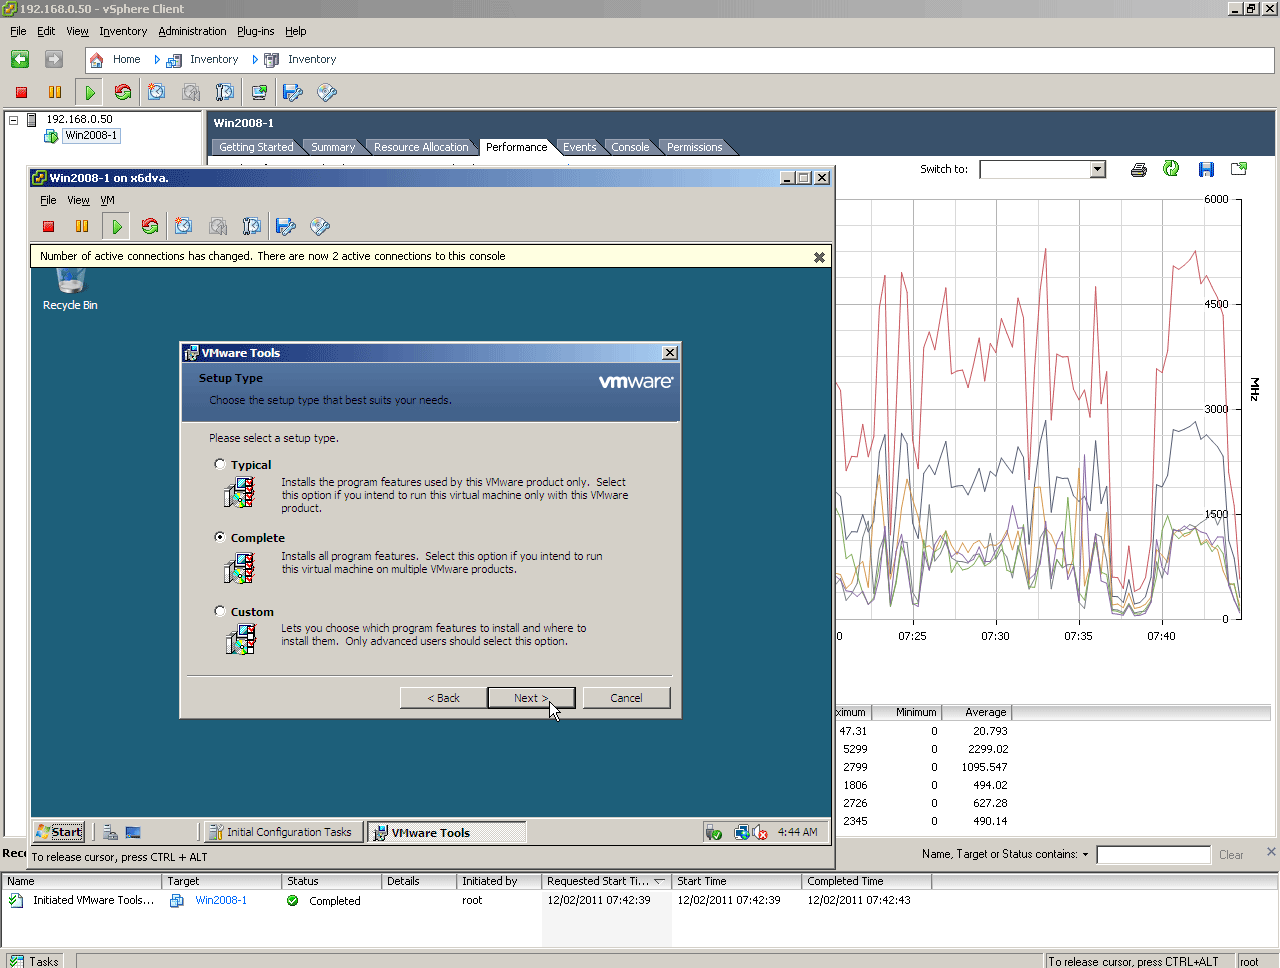Switch to the Resource Allocation tab

pyautogui.click(x=421, y=147)
